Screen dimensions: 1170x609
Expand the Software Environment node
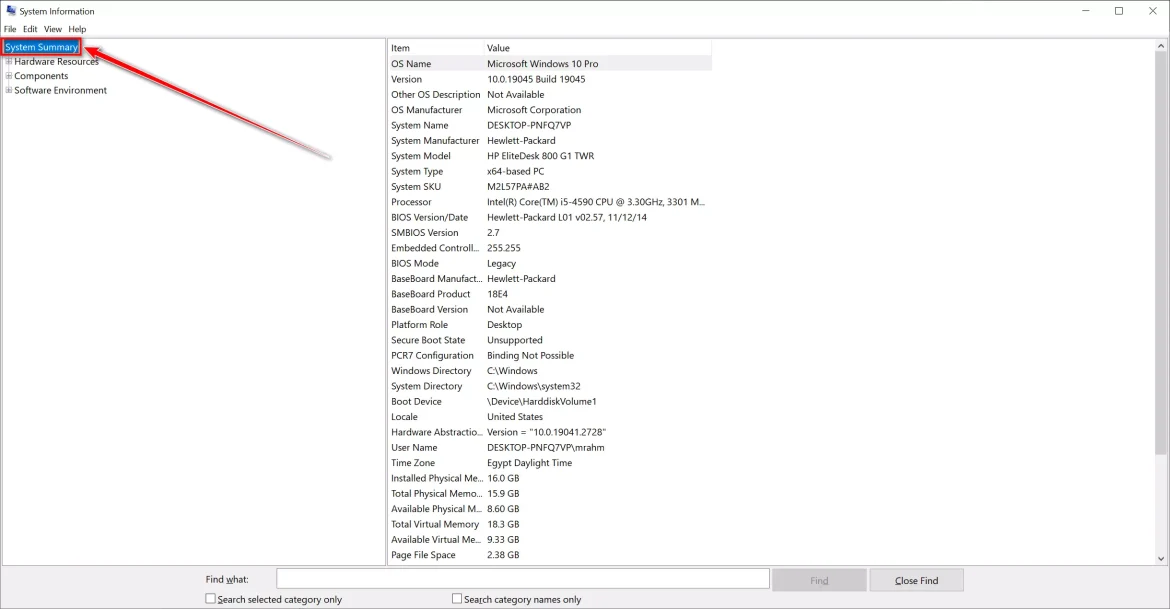click(x=8, y=90)
